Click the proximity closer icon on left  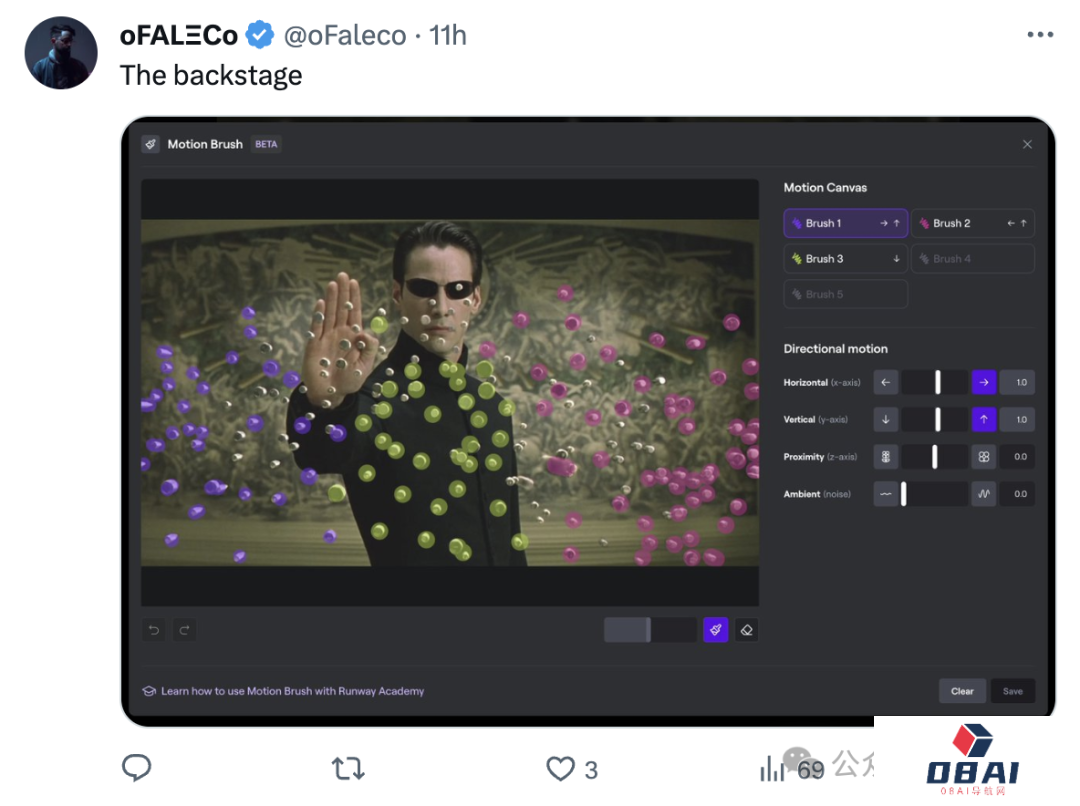point(886,457)
